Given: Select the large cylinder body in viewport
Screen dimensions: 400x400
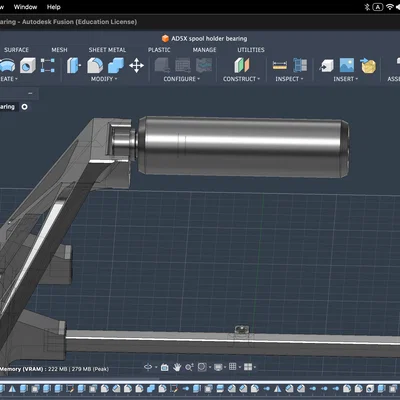Looking at the screenshot, I should click(x=243, y=147).
